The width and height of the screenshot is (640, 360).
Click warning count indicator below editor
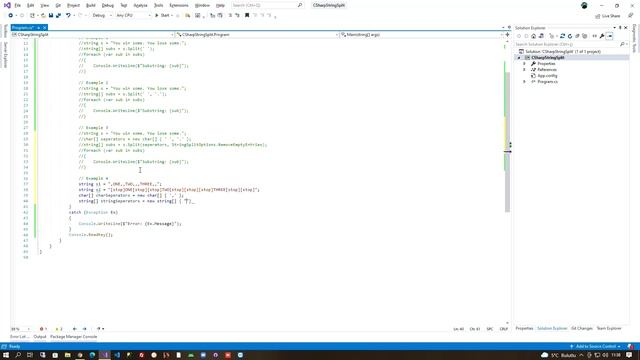(58, 329)
